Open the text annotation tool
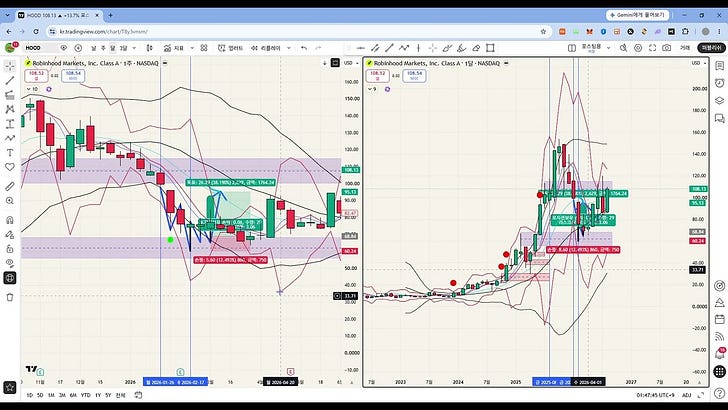Image resolution: width=728 pixels, height=410 pixels. (10, 153)
